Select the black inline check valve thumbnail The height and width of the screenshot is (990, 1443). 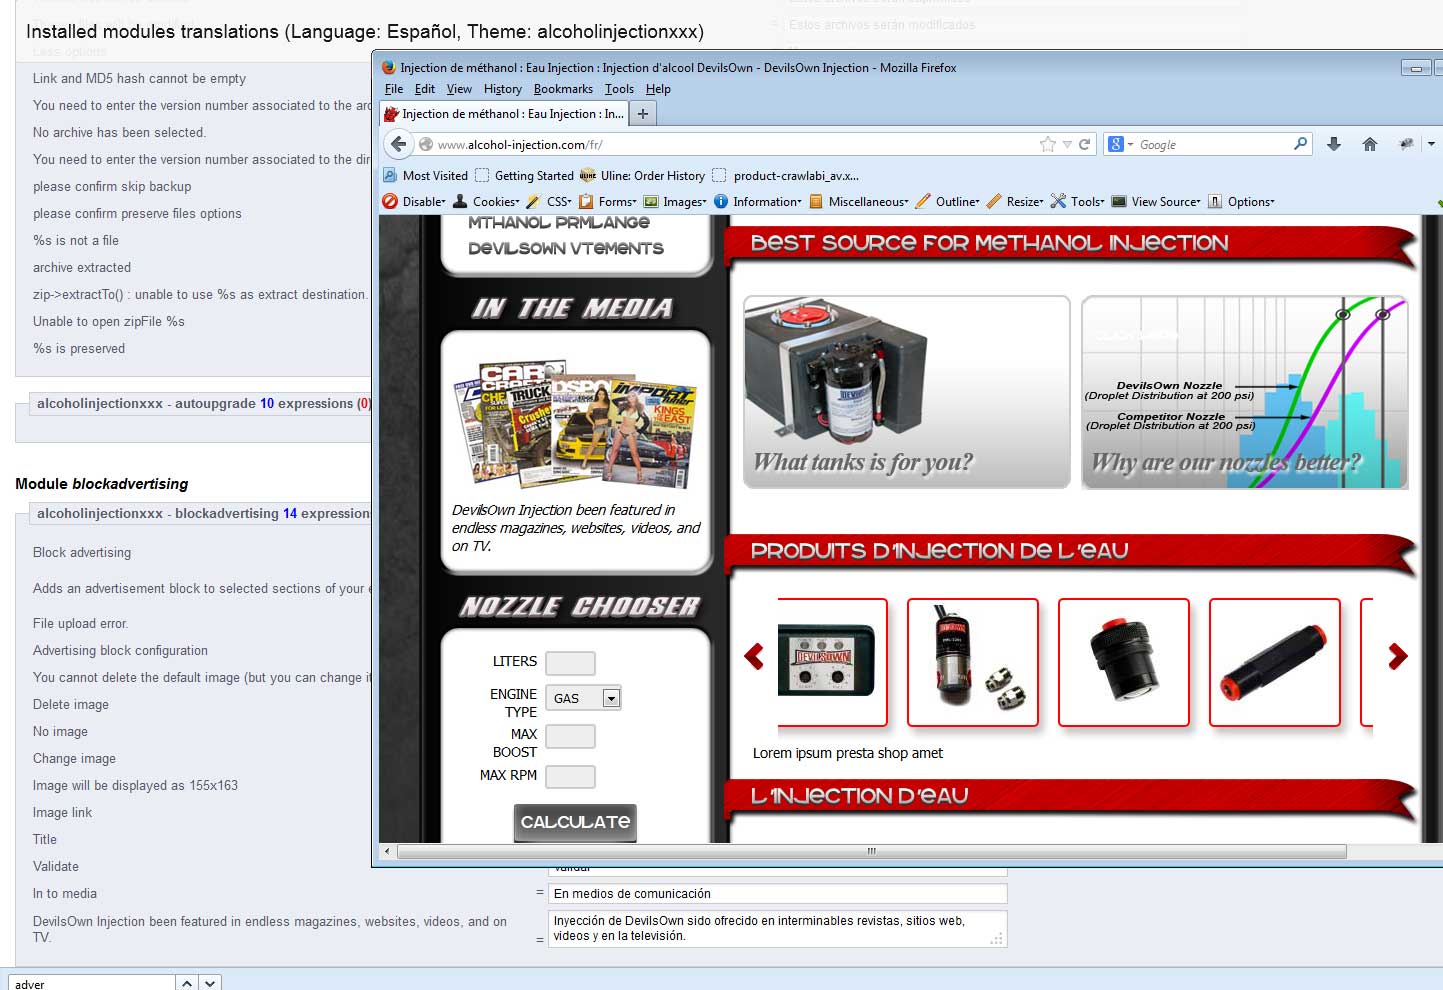click(1275, 662)
